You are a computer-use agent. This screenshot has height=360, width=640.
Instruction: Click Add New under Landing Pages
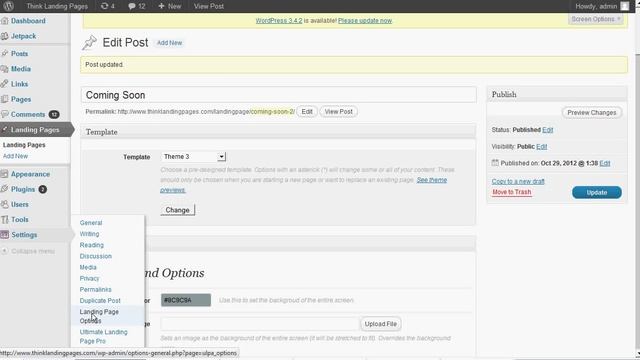pyautogui.click(x=16, y=156)
